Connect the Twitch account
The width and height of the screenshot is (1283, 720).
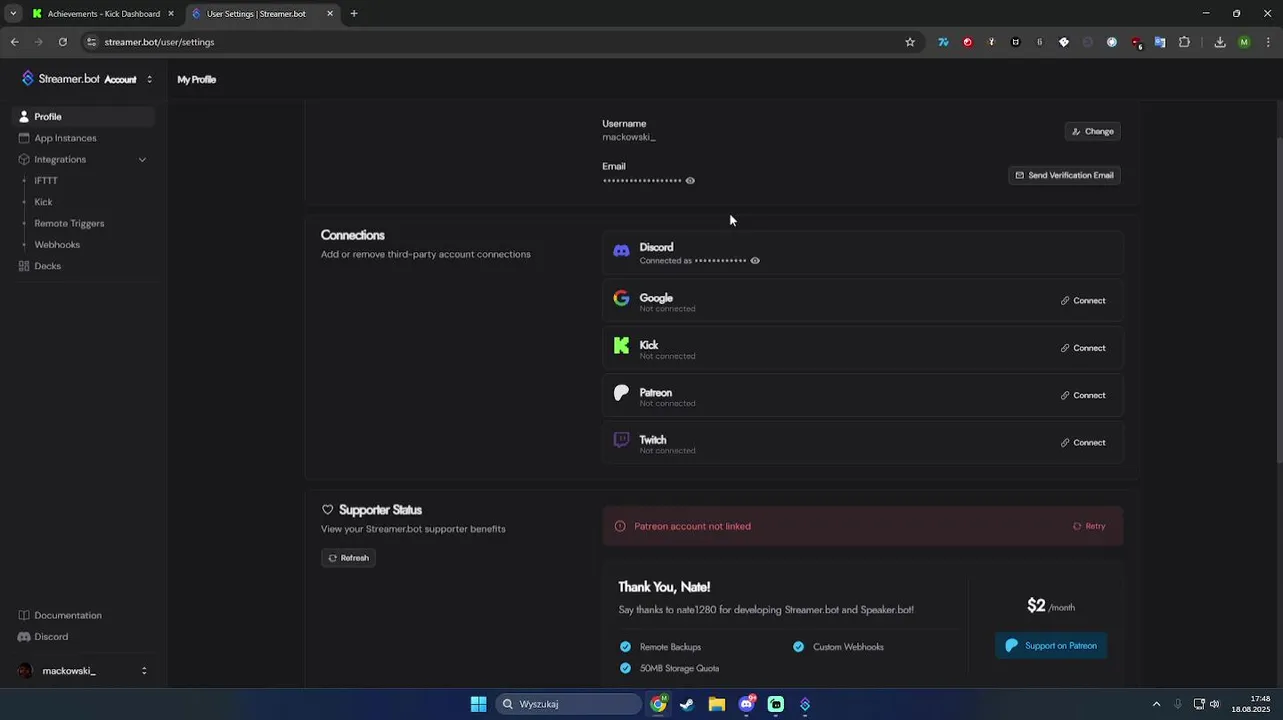click(x=1083, y=442)
